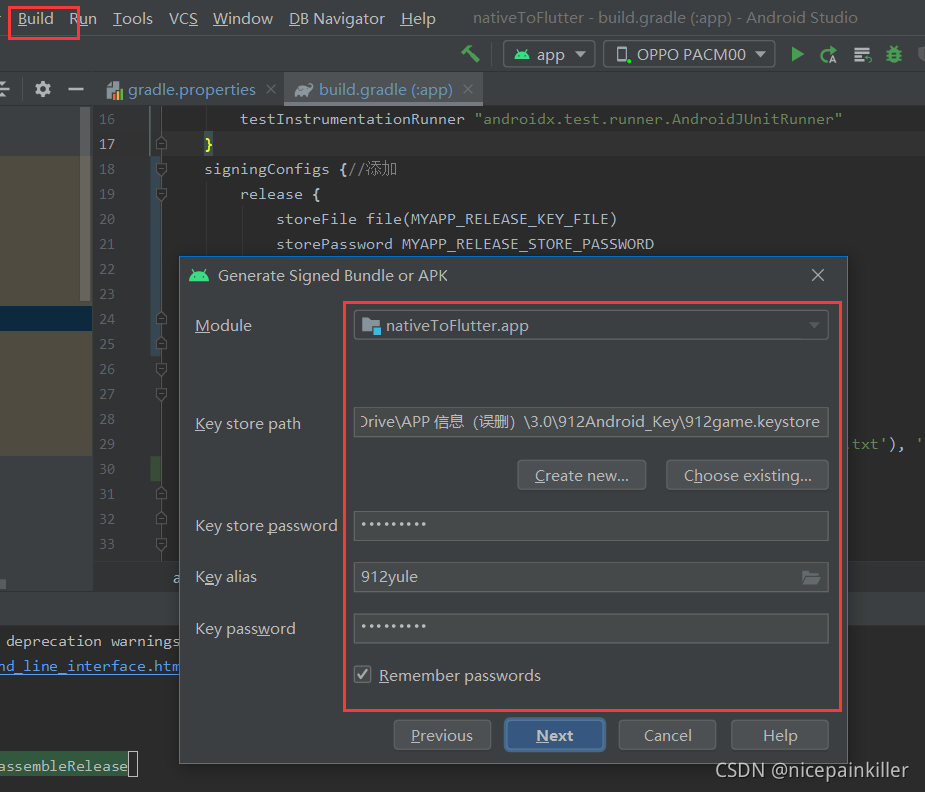Toggle code fold marker at line 26
Image resolution: width=925 pixels, height=792 pixels.
(x=161, y=369)
